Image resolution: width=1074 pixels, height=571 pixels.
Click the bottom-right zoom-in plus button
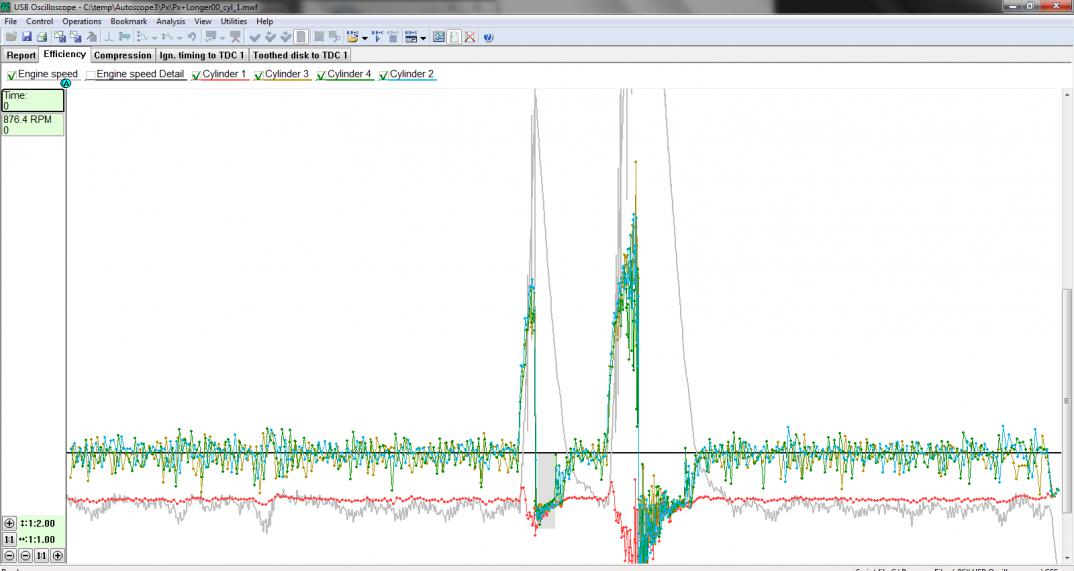pos(57,555)
